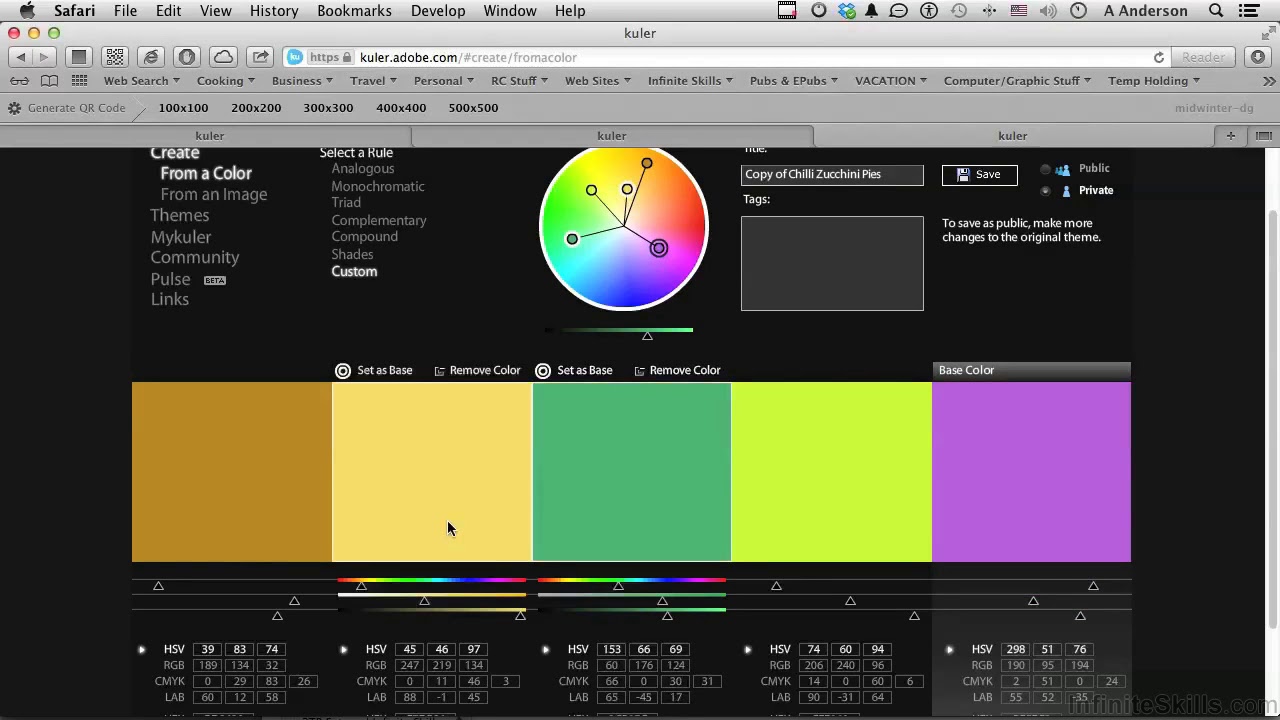Expand the purple swatch values disclosure triangle
The width and height of the screenshot is (1280, 720).
950,650
